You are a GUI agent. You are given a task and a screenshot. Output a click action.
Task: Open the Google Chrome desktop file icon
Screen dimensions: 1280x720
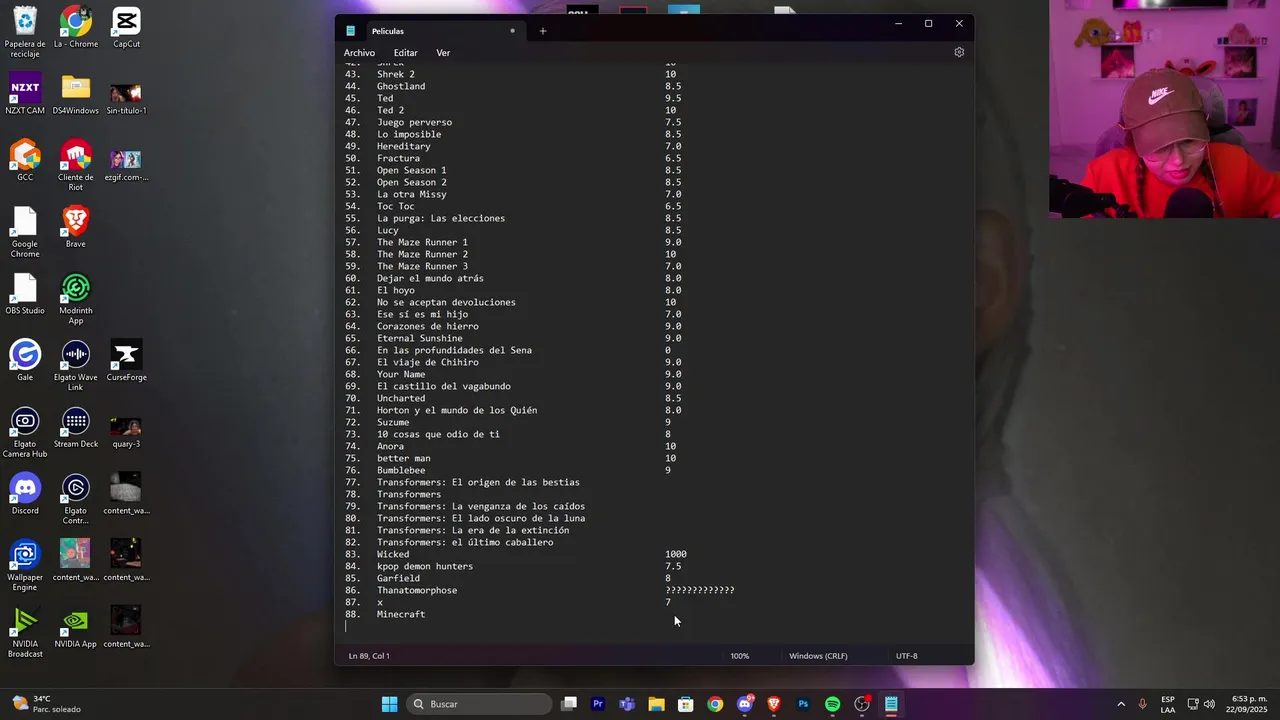[x=25, y=232]
